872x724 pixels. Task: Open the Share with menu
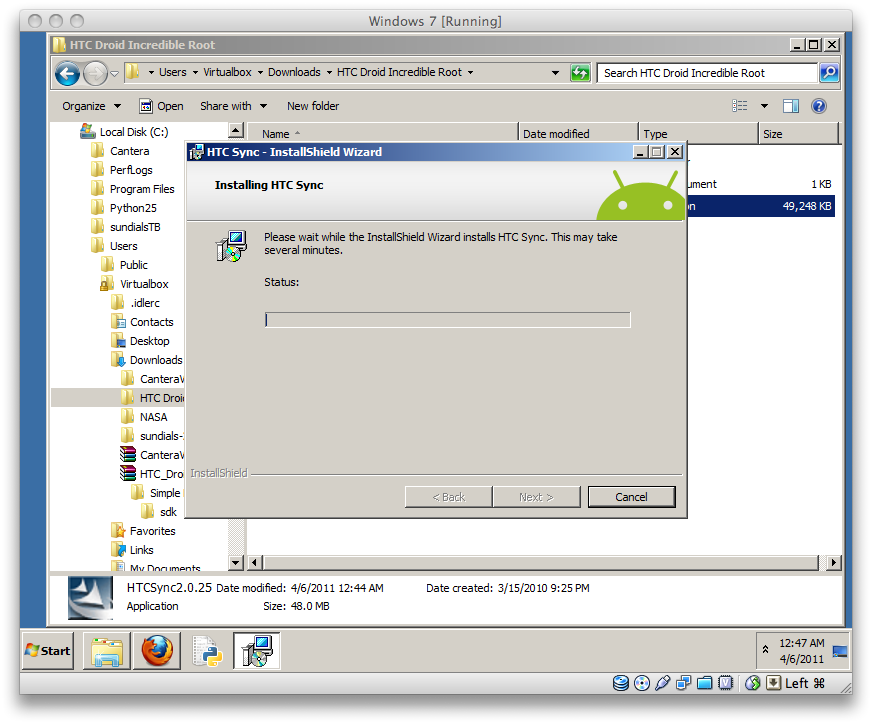[x=234, y=106]
